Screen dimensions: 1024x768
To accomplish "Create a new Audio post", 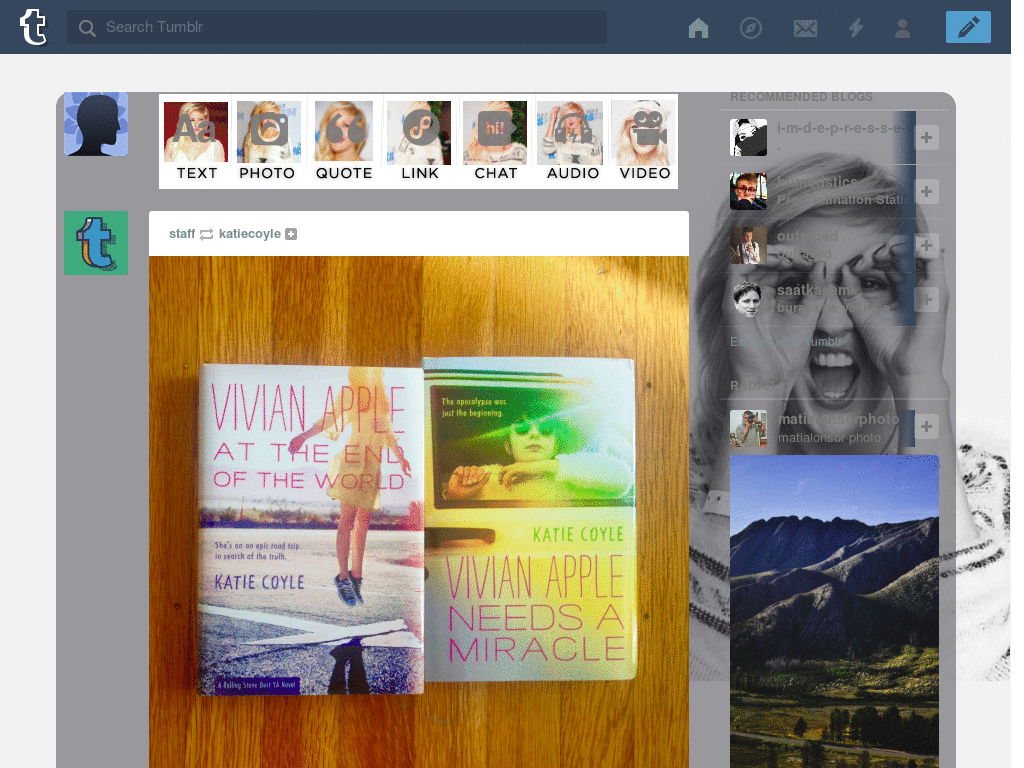I will tap(571, 140).
